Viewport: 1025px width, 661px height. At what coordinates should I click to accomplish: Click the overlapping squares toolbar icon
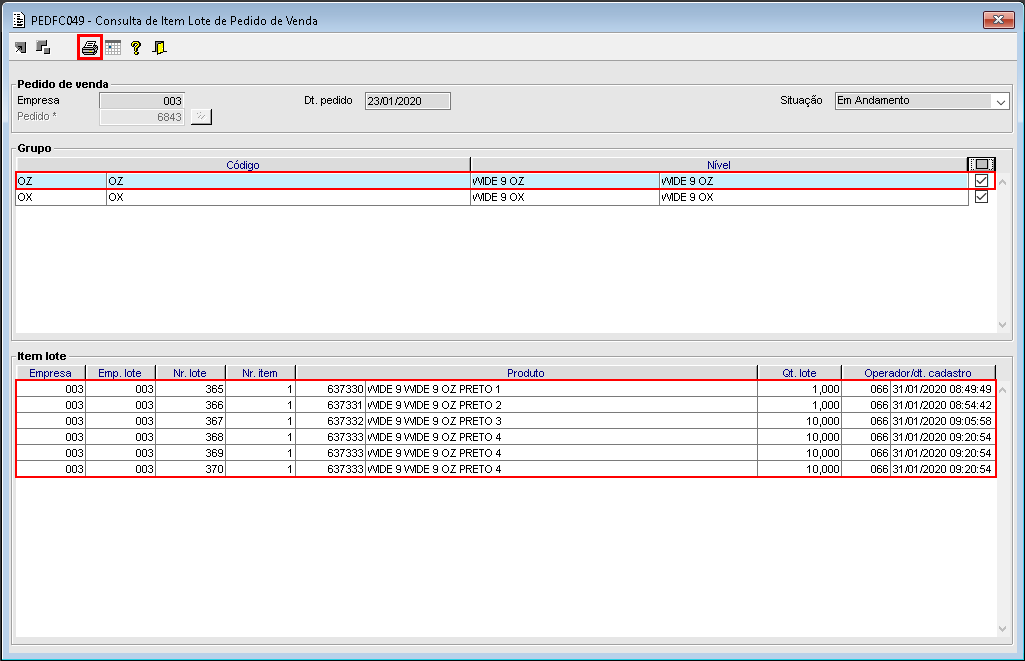tap(43, 48)
